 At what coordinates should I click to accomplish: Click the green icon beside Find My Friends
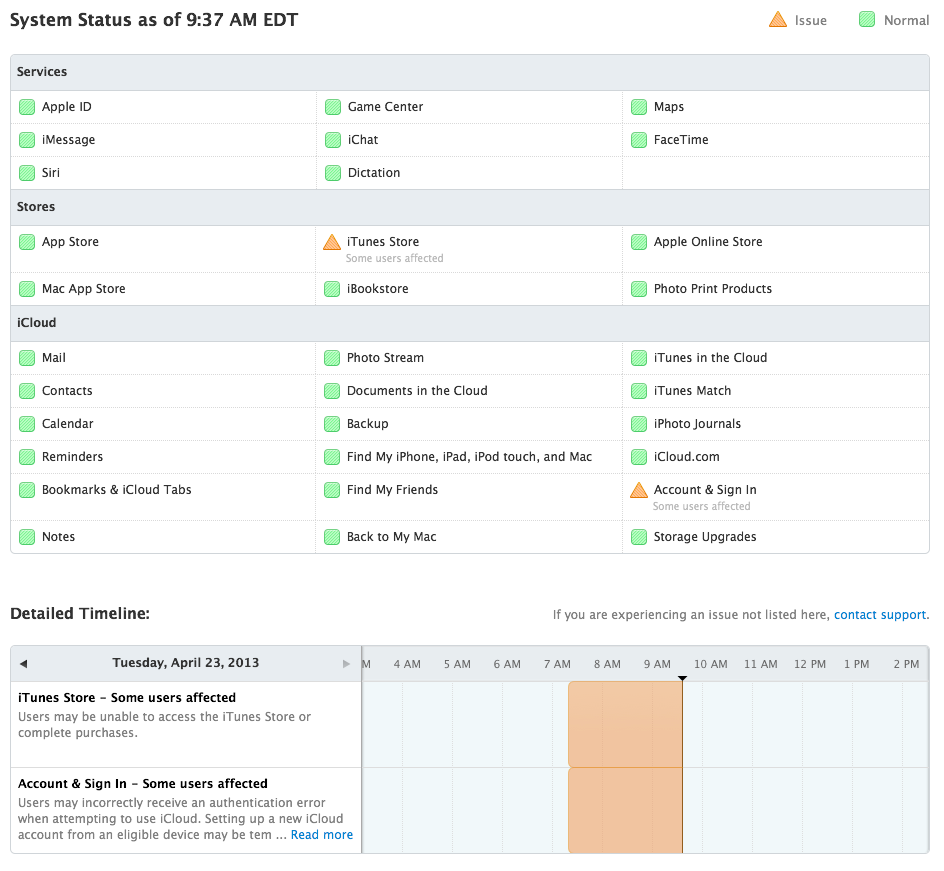tap(333, 490)
